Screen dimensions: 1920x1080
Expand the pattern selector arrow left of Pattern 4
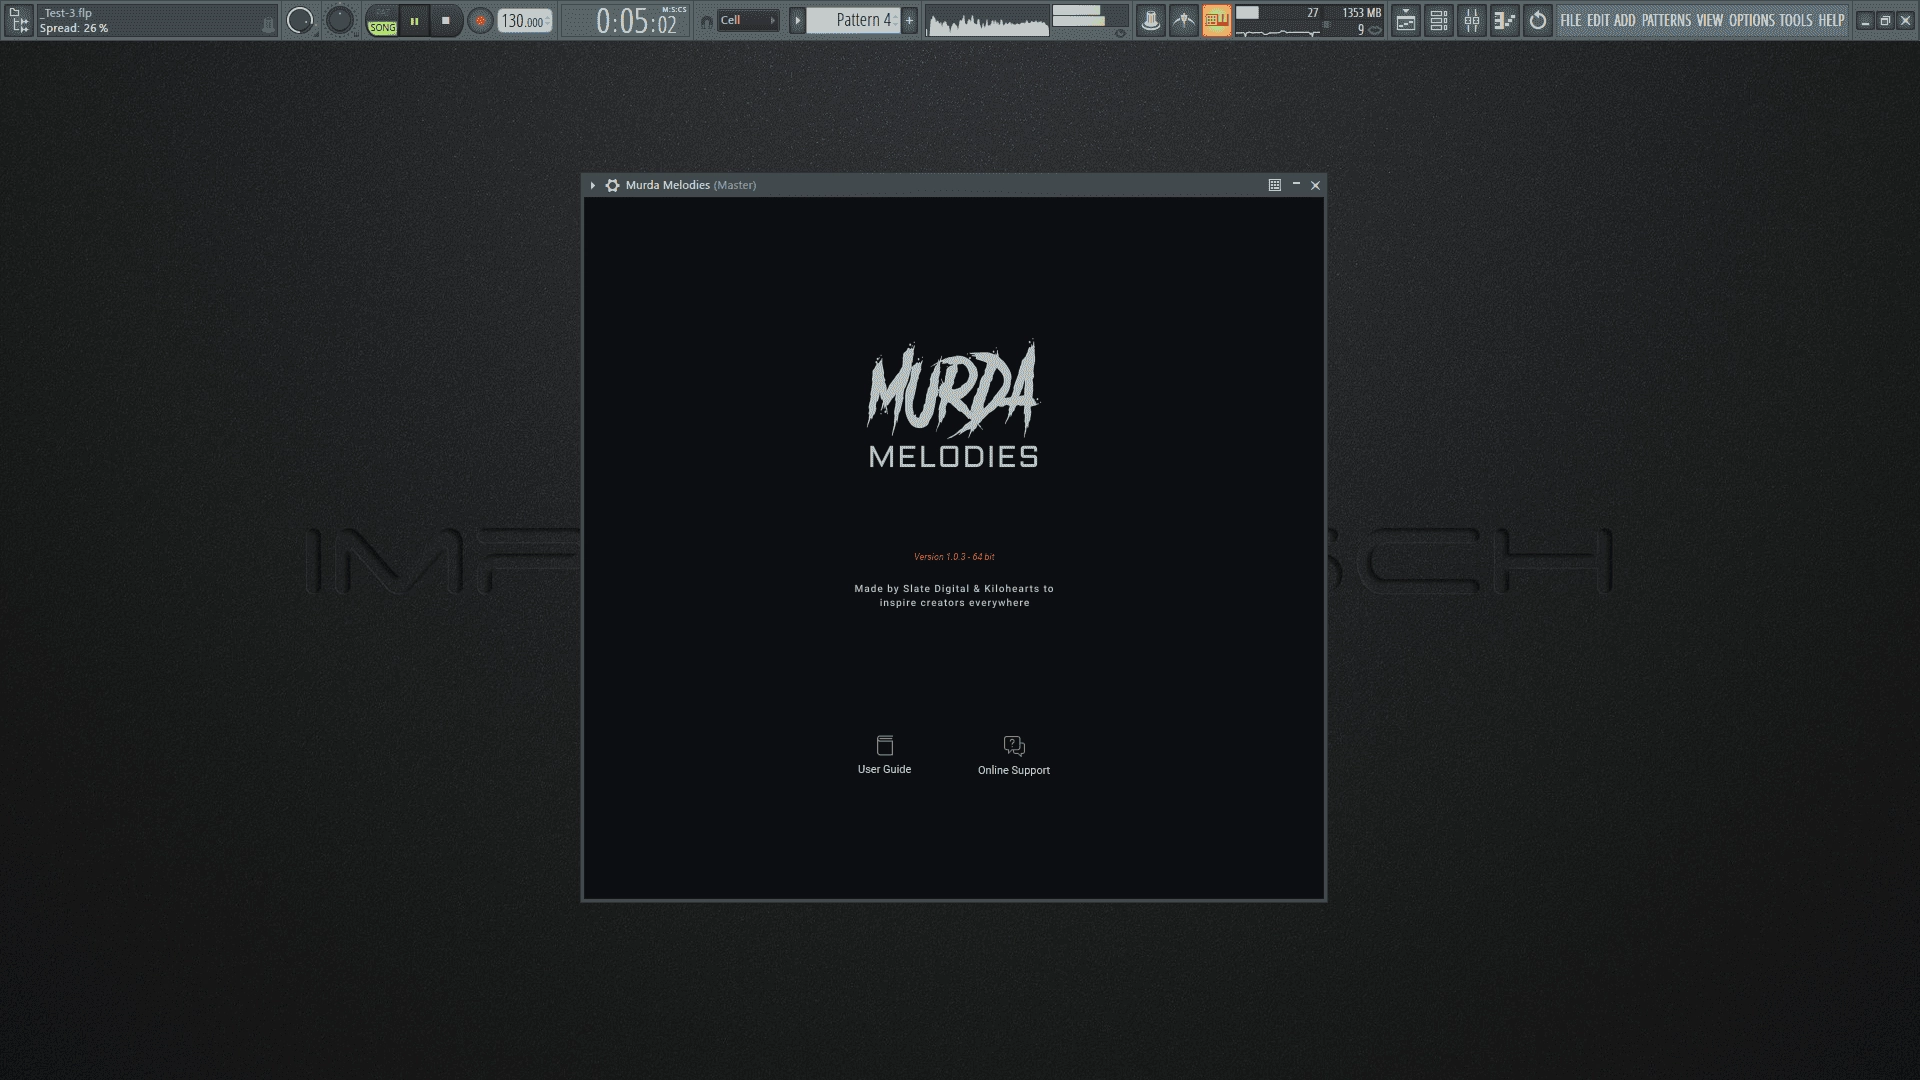pos(797,20)
